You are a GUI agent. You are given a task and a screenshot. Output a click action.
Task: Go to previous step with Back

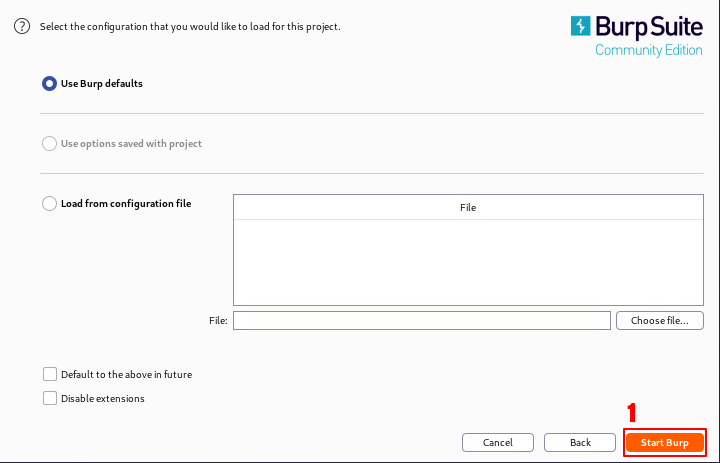(x=580, y=442)
